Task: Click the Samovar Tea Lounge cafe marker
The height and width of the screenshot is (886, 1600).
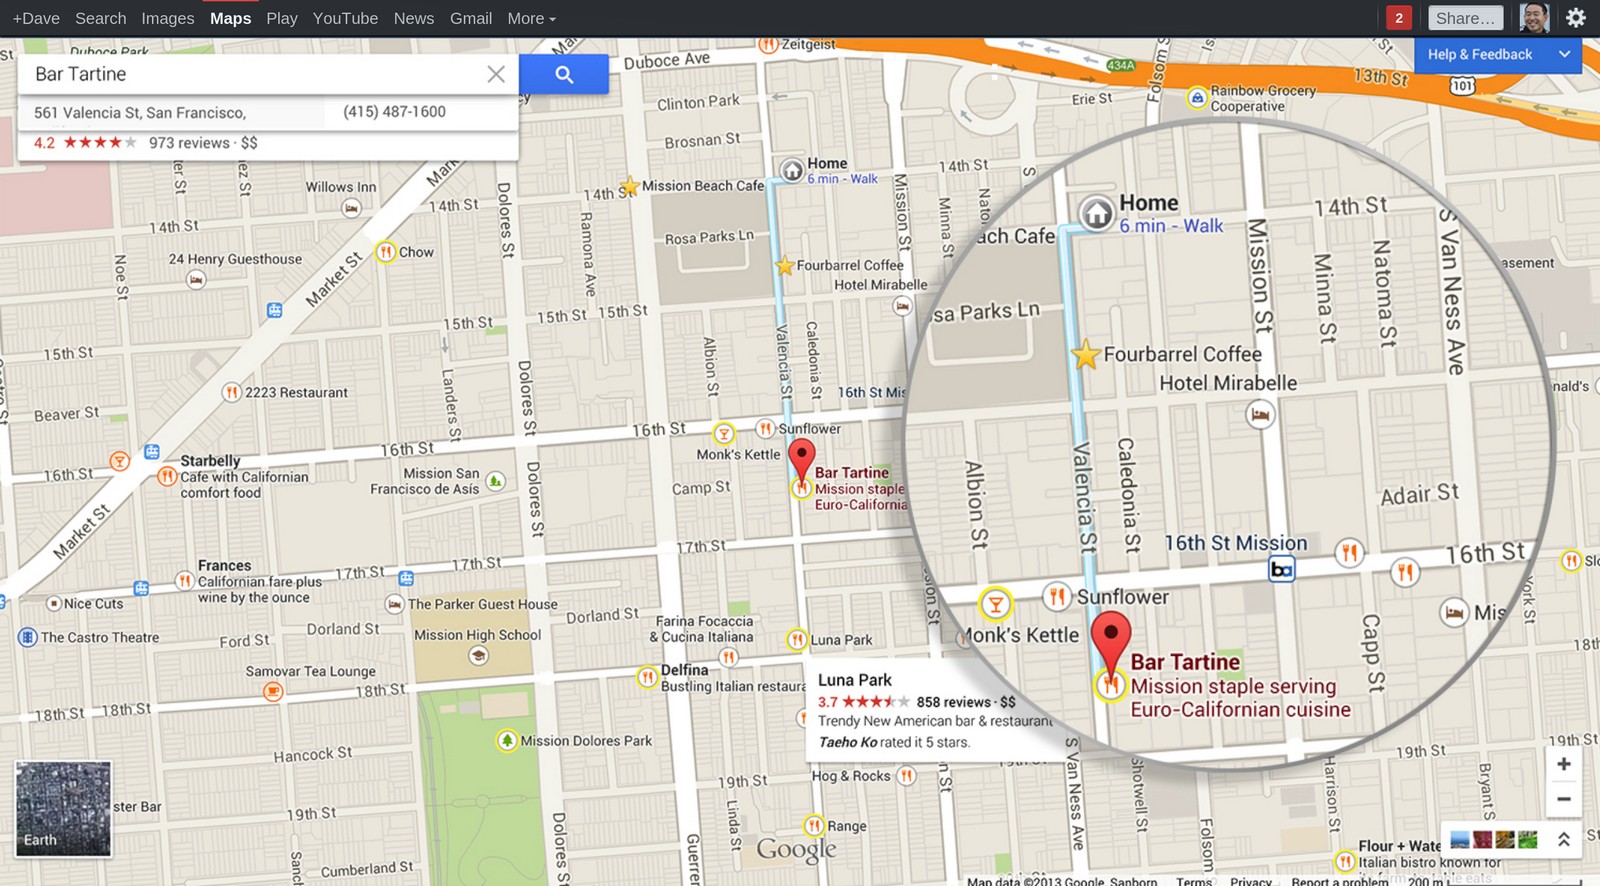Action: [272, 691]
